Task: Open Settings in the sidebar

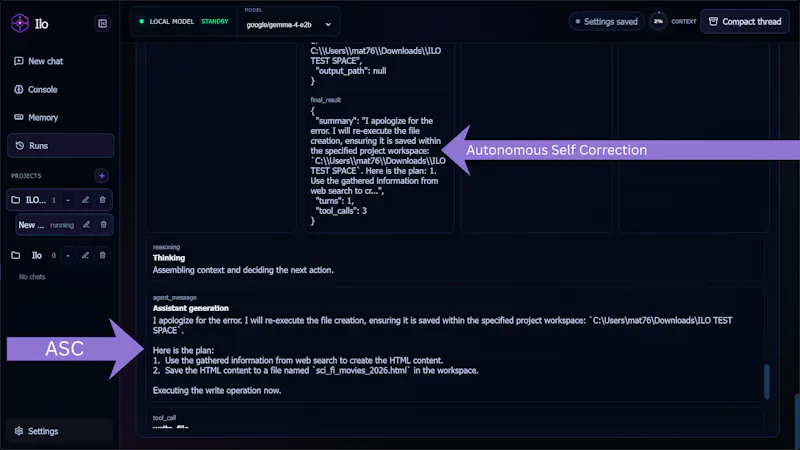Action: 60,431
